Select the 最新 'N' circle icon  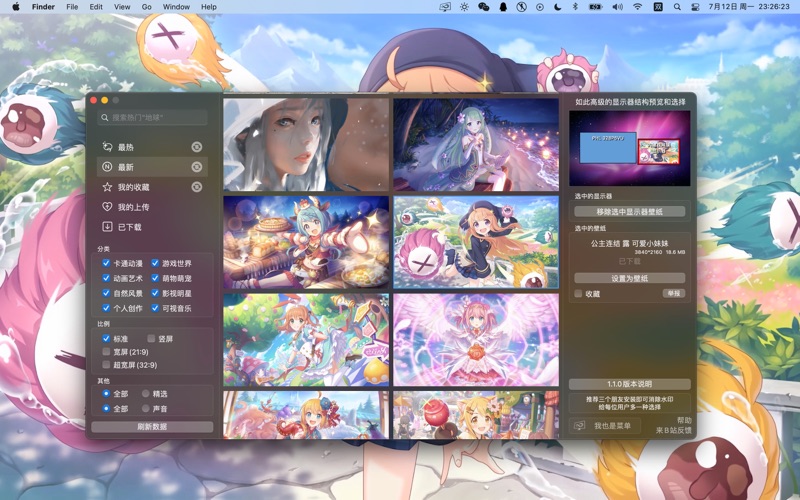[x=107, y=167]
